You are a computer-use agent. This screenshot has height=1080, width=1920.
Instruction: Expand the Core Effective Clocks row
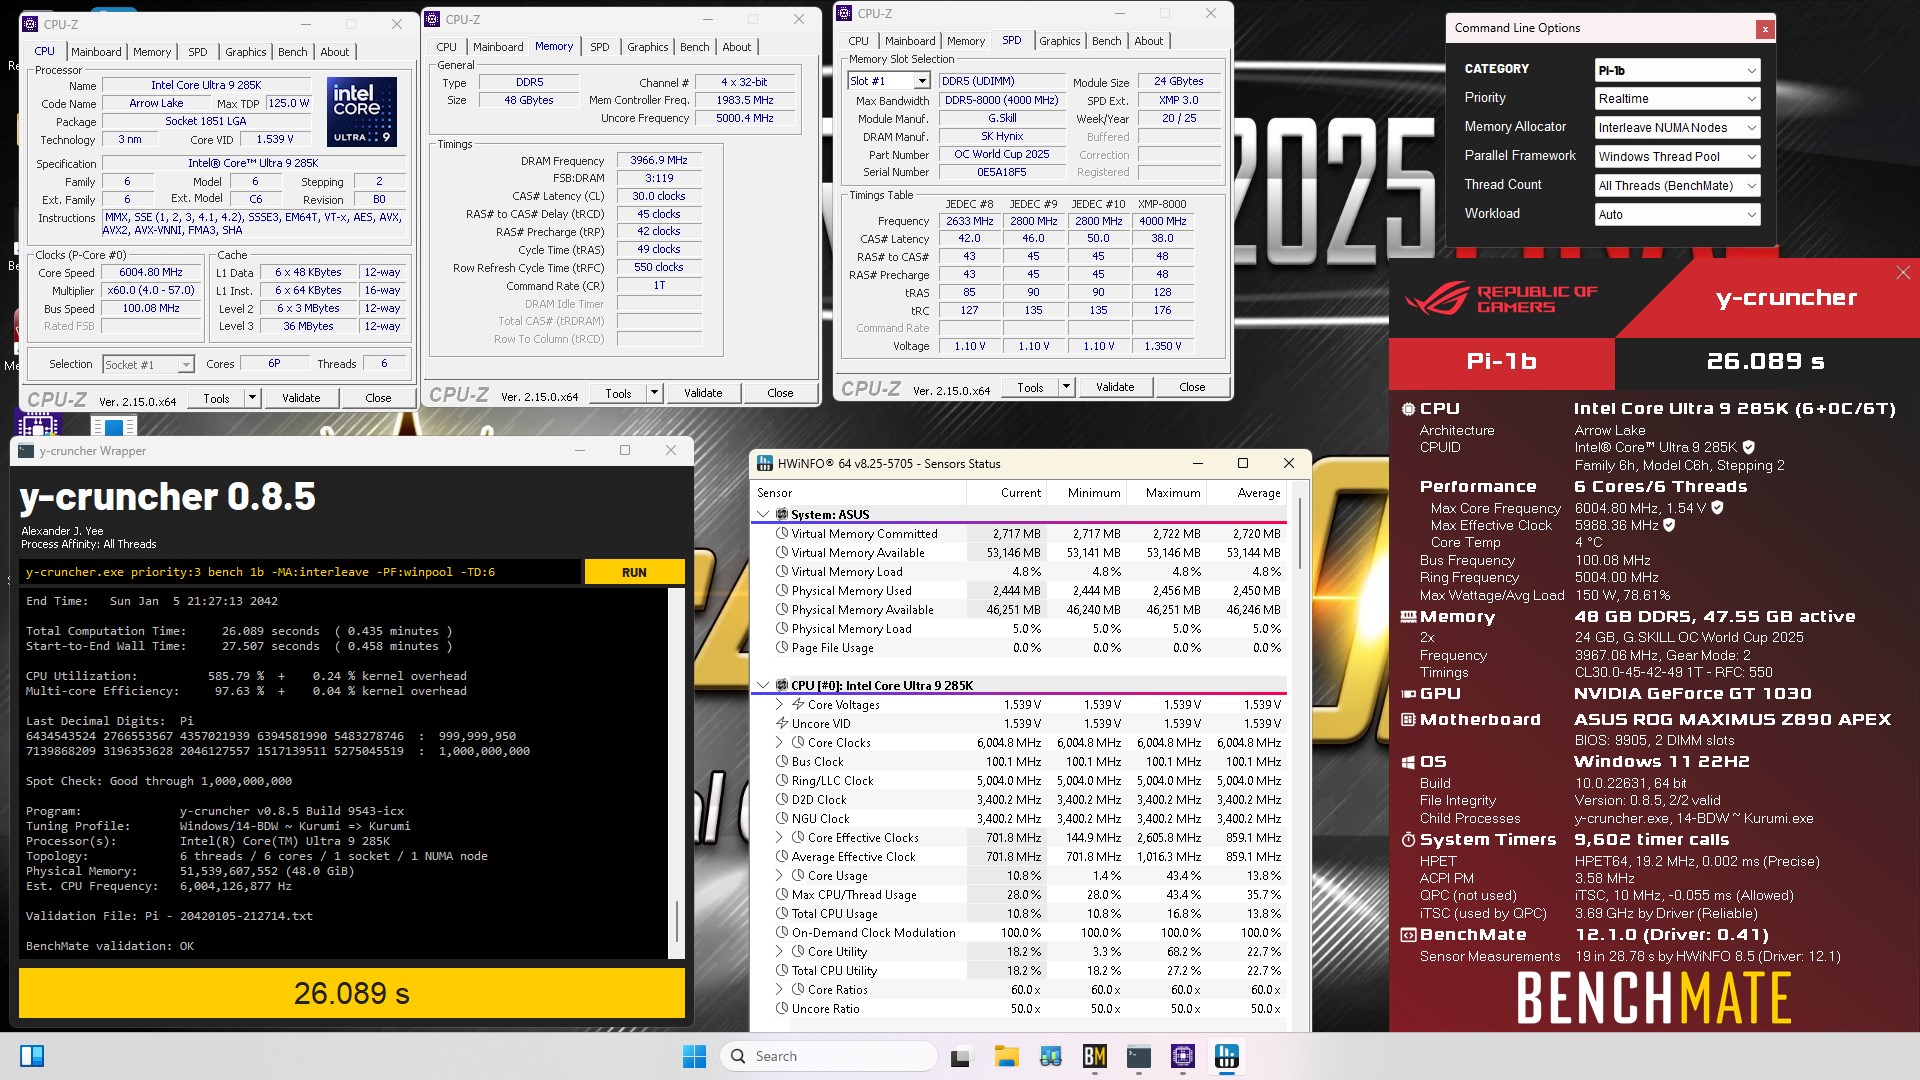pyautogui.click(x=780, y=838)
